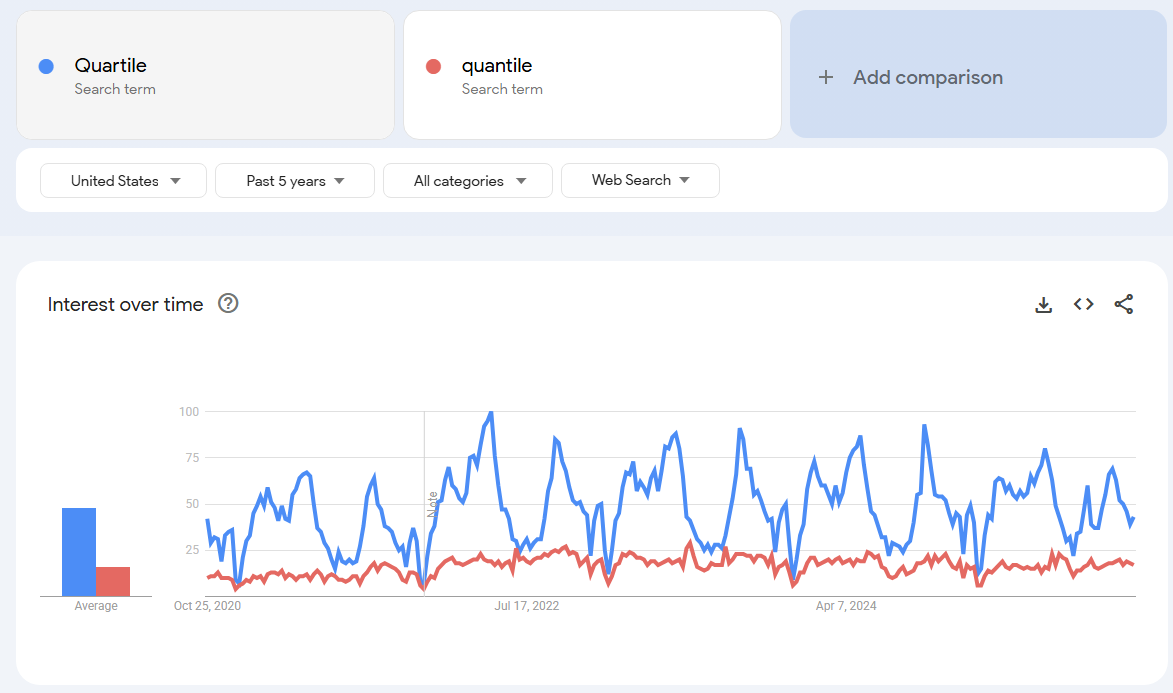Click the blue Average bar for Quartile
The height and width of the screenshot is (693, 1173).
pos(79,552)
